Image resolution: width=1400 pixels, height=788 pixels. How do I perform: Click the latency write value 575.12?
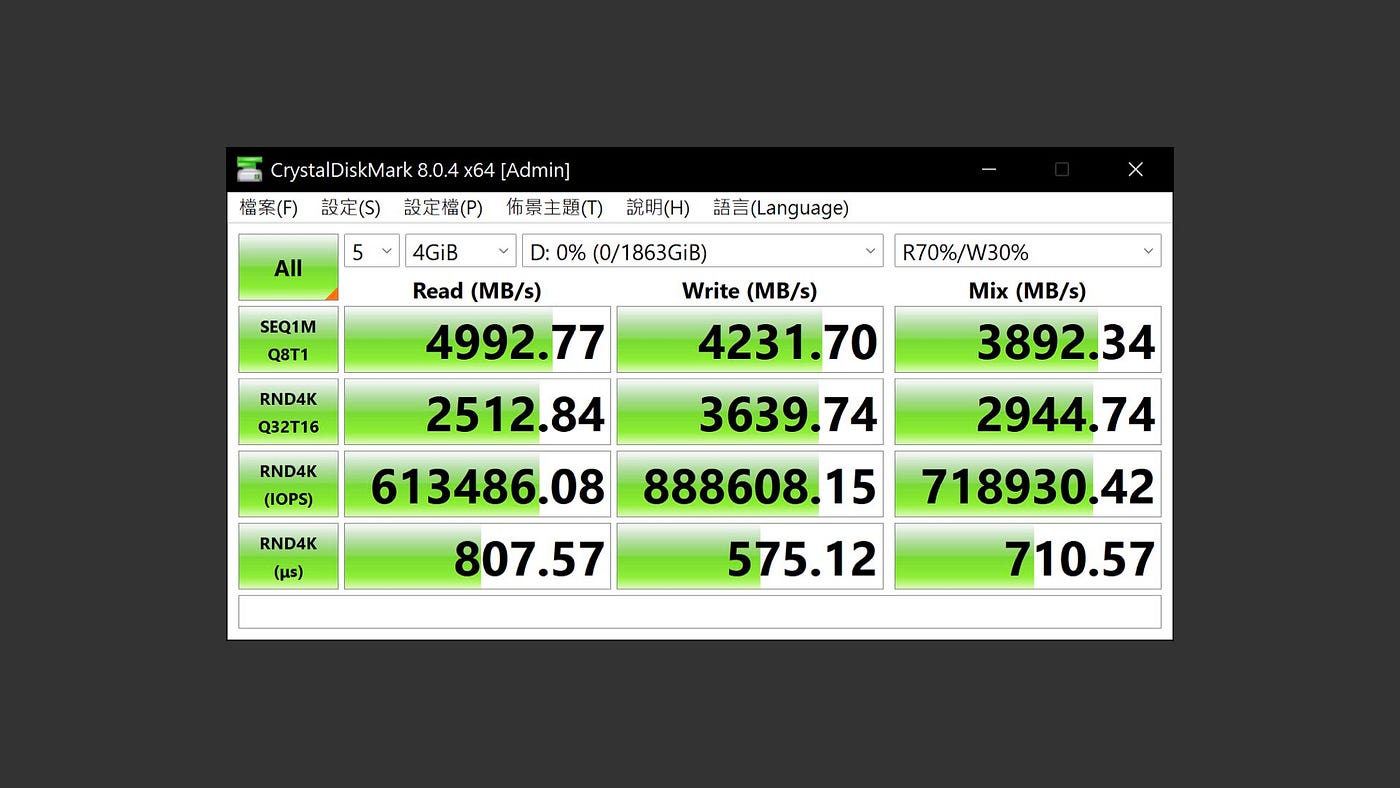[750, 557]
